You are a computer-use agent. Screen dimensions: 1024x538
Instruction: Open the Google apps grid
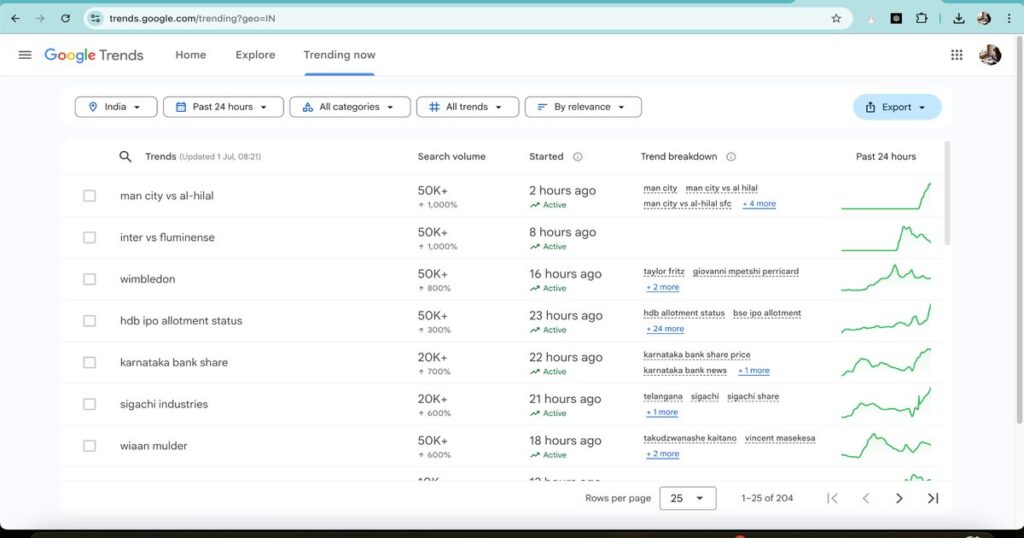point(957,55)
